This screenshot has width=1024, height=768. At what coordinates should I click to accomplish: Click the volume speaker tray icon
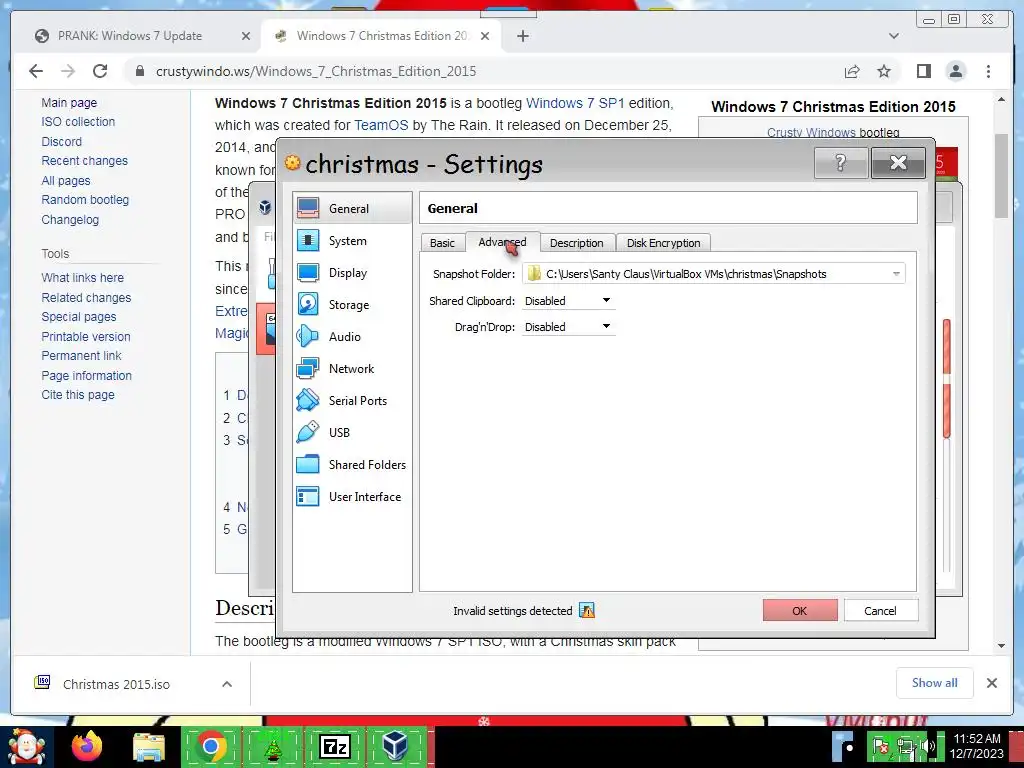929,746
